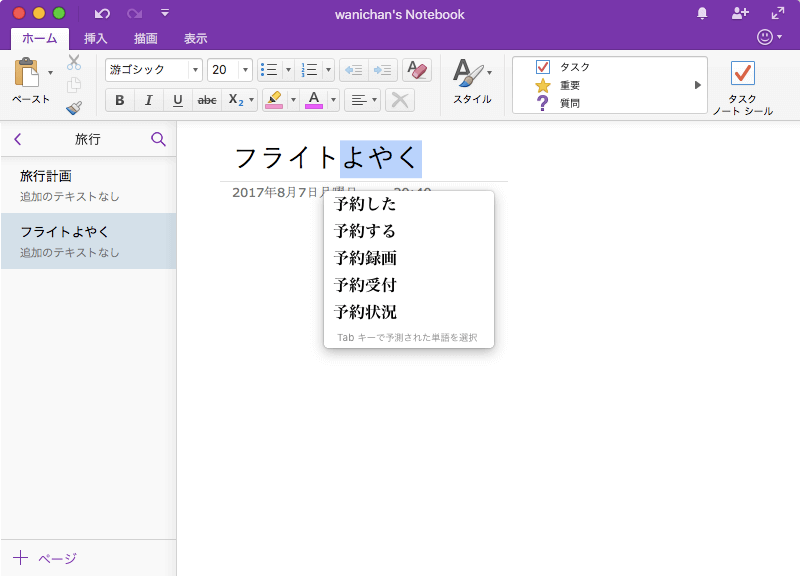Viewport: 800px width, 576px height.
Task: Open the paragraph alignment menu
Action: pyautogui.click(x=363, y=100)
